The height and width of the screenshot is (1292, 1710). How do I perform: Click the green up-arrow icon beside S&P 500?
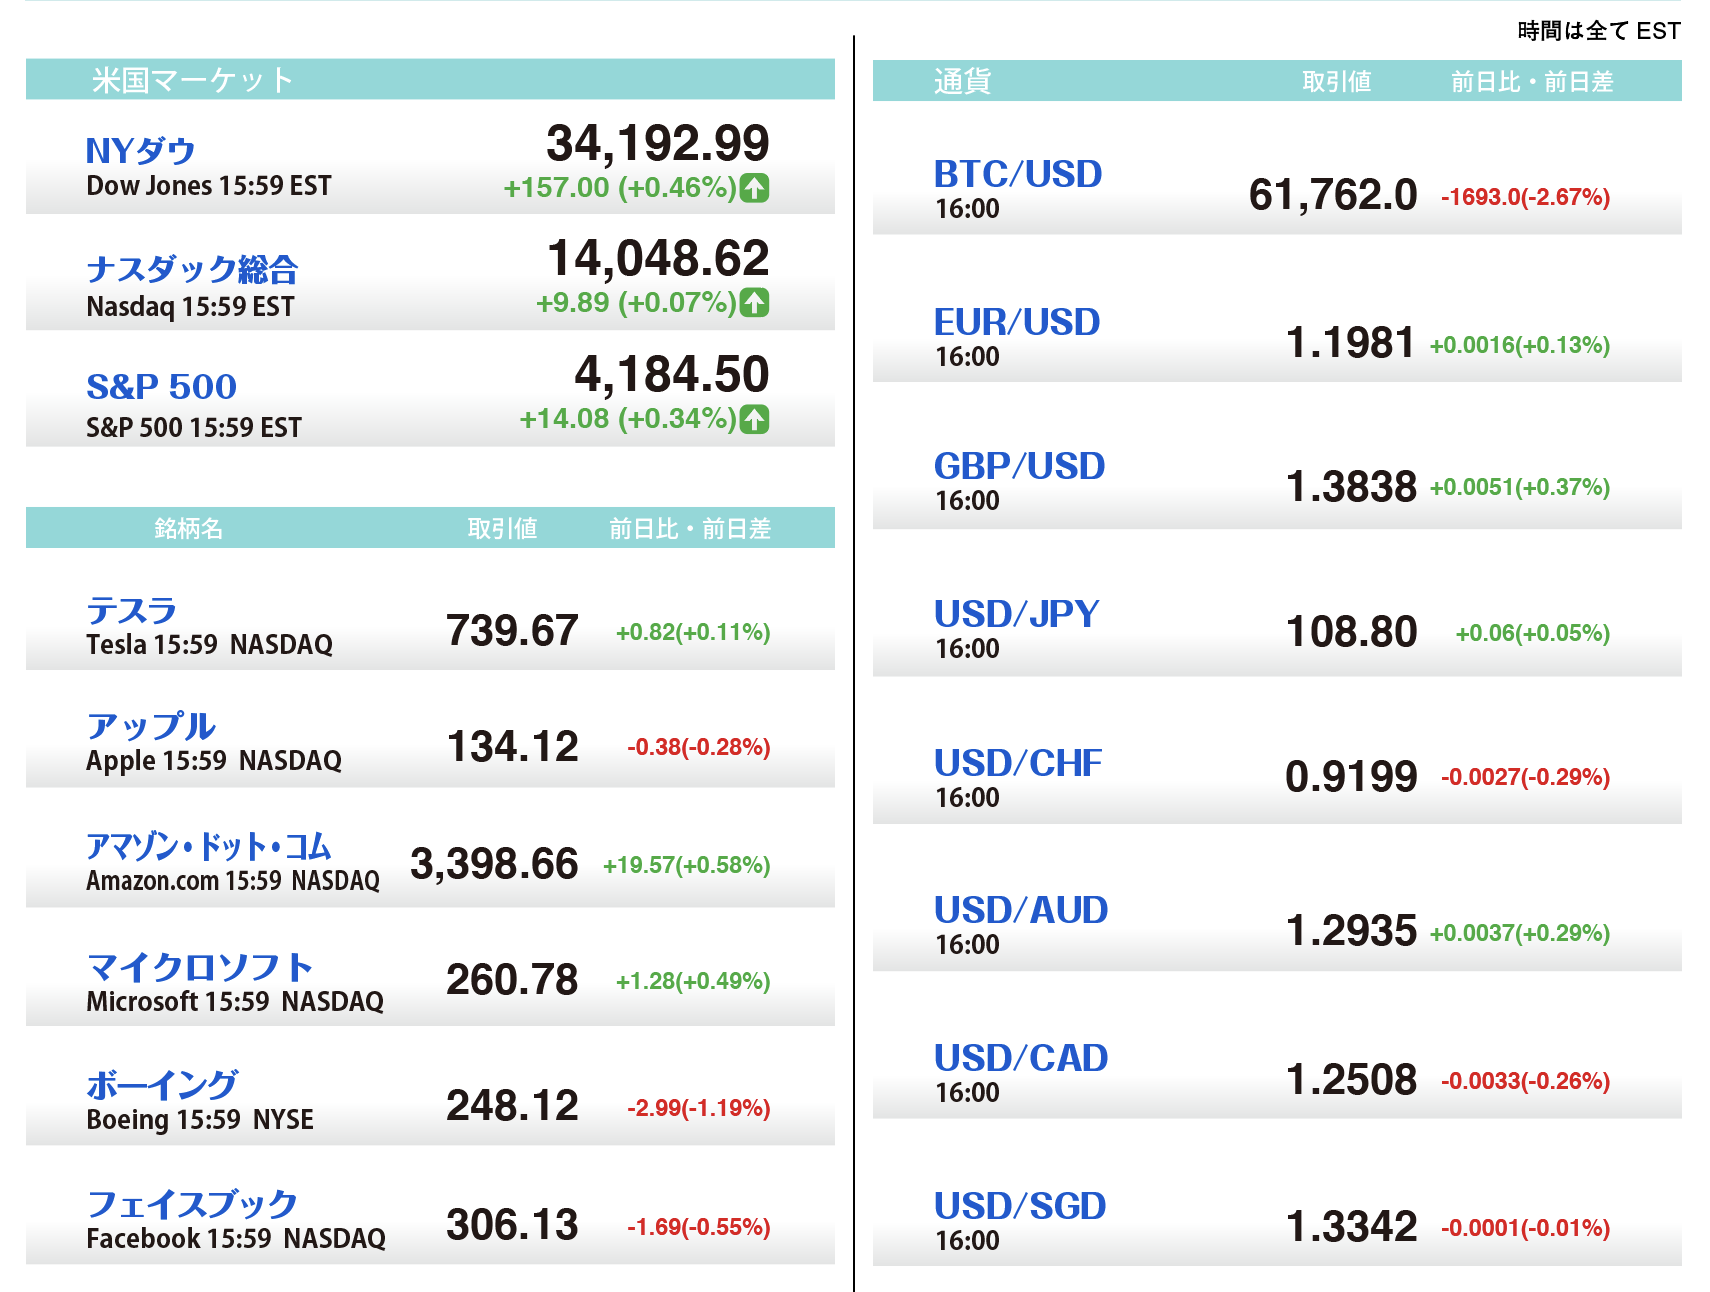click(x=754, y=419)
